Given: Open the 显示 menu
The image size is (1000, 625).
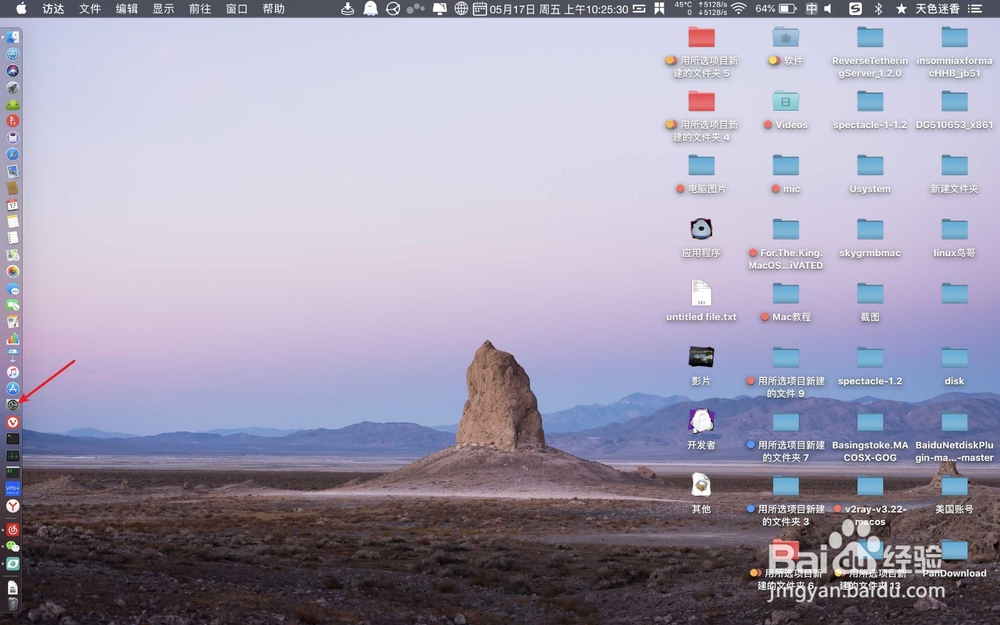Looking at the screenshot, I should point(163,8).
